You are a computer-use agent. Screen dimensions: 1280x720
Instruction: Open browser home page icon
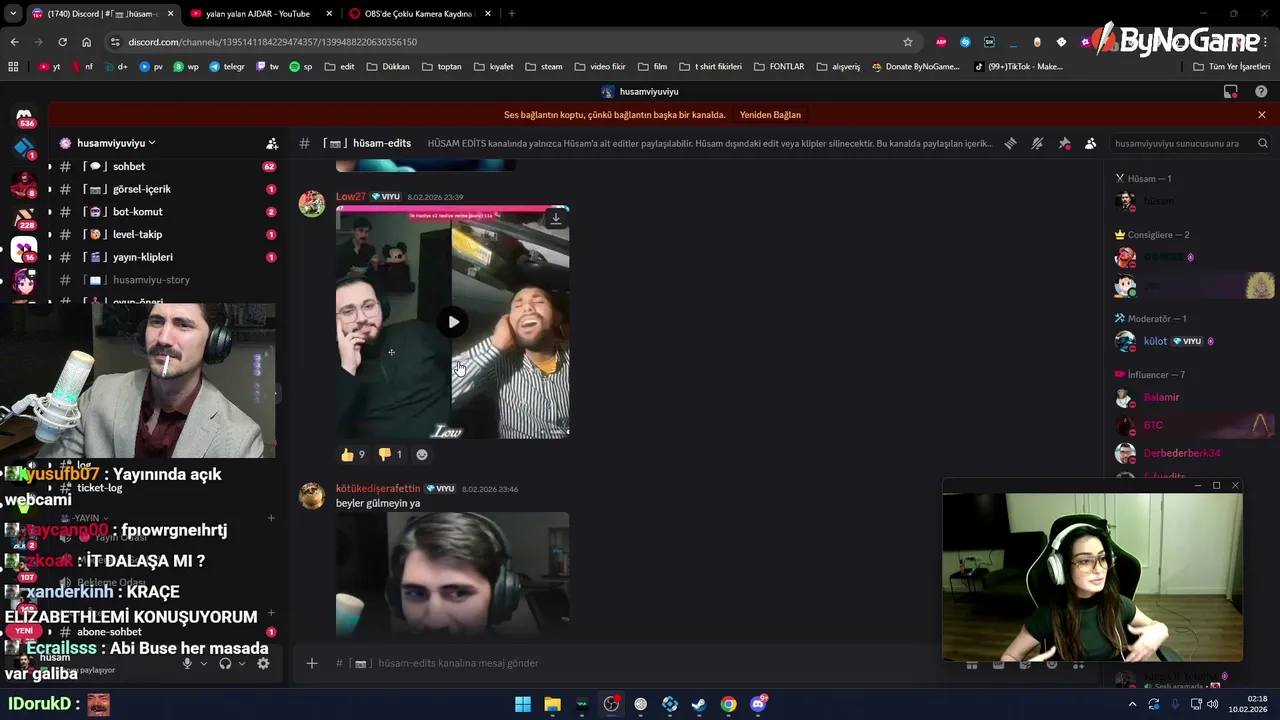pos(86,42)
